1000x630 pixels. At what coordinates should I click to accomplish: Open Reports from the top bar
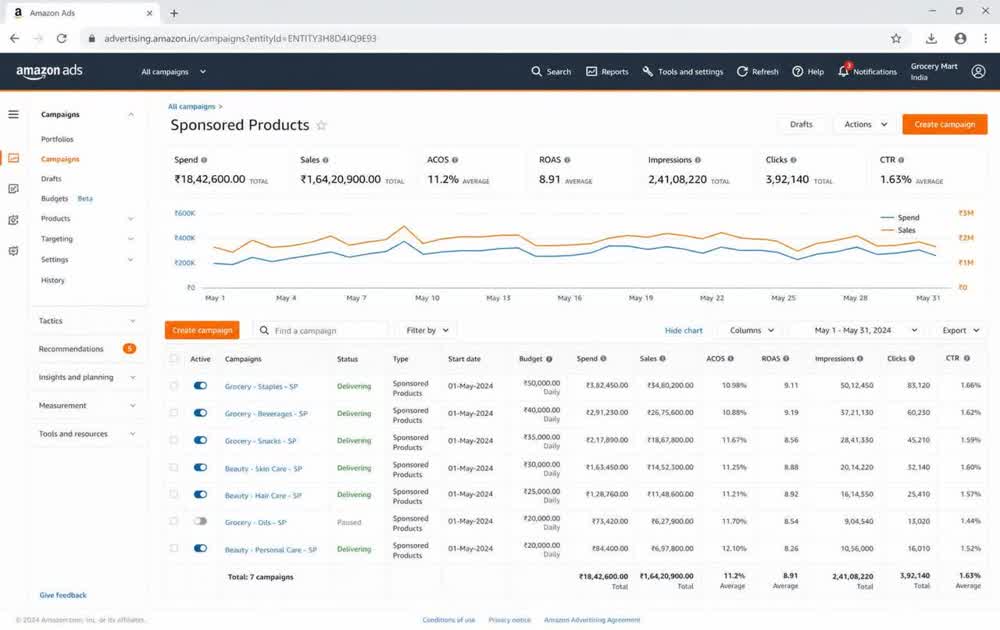tap(607, 71)
